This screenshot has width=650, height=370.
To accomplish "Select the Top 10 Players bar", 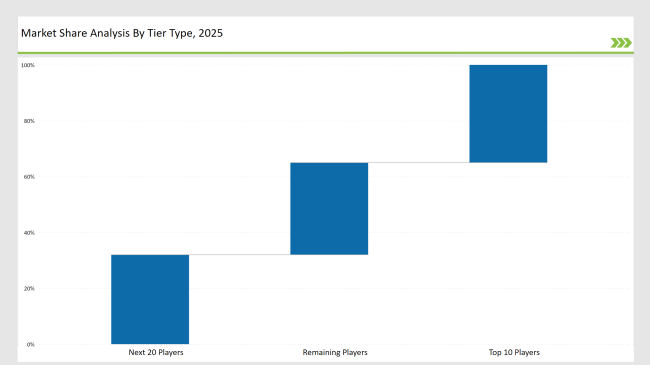I will pyautogui.click(x=508, y=114).
